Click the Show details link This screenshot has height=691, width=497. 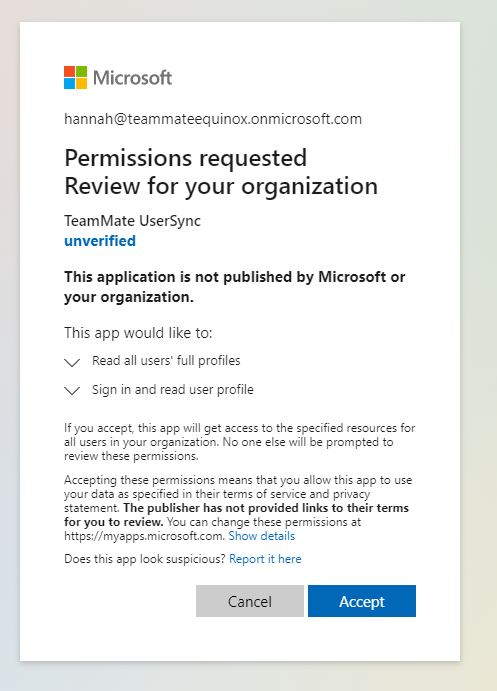click(x=262, y=536)
